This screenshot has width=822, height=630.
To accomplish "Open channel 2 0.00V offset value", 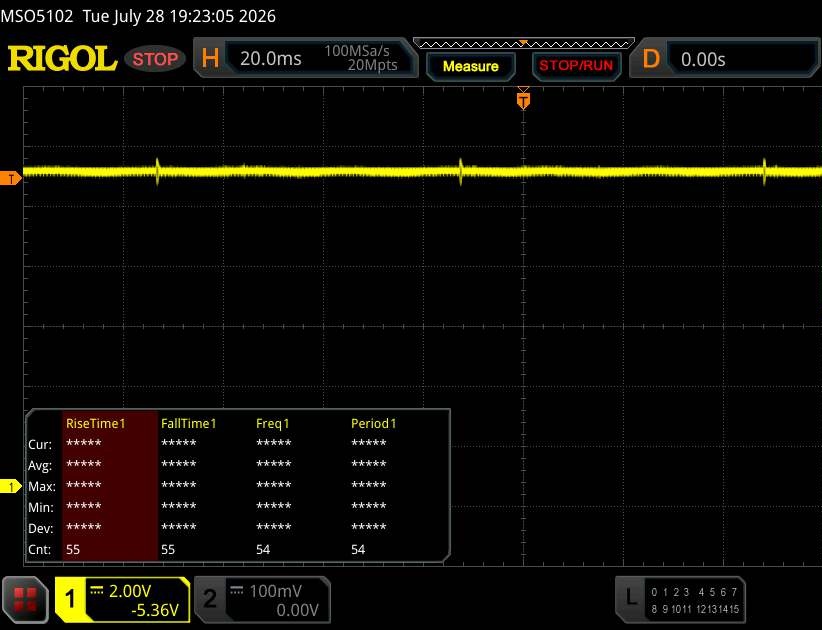I will [x=297, y=610].
